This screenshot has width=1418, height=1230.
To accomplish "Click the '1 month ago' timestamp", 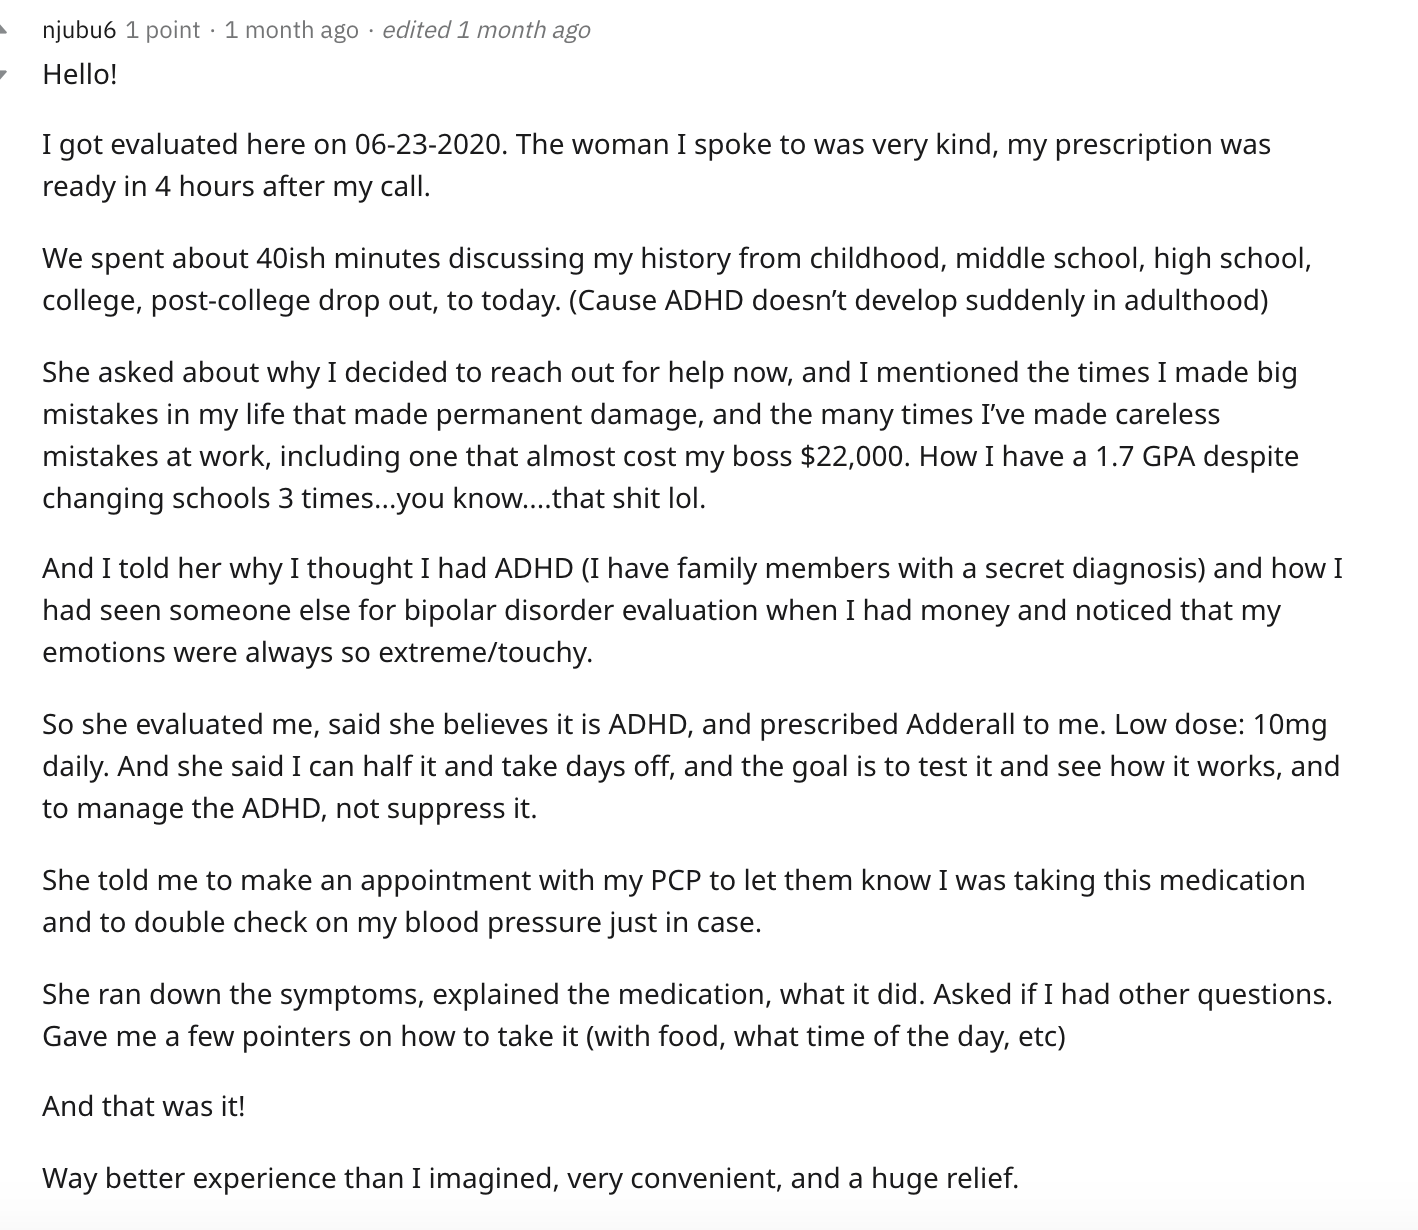I will click(291, 30).
